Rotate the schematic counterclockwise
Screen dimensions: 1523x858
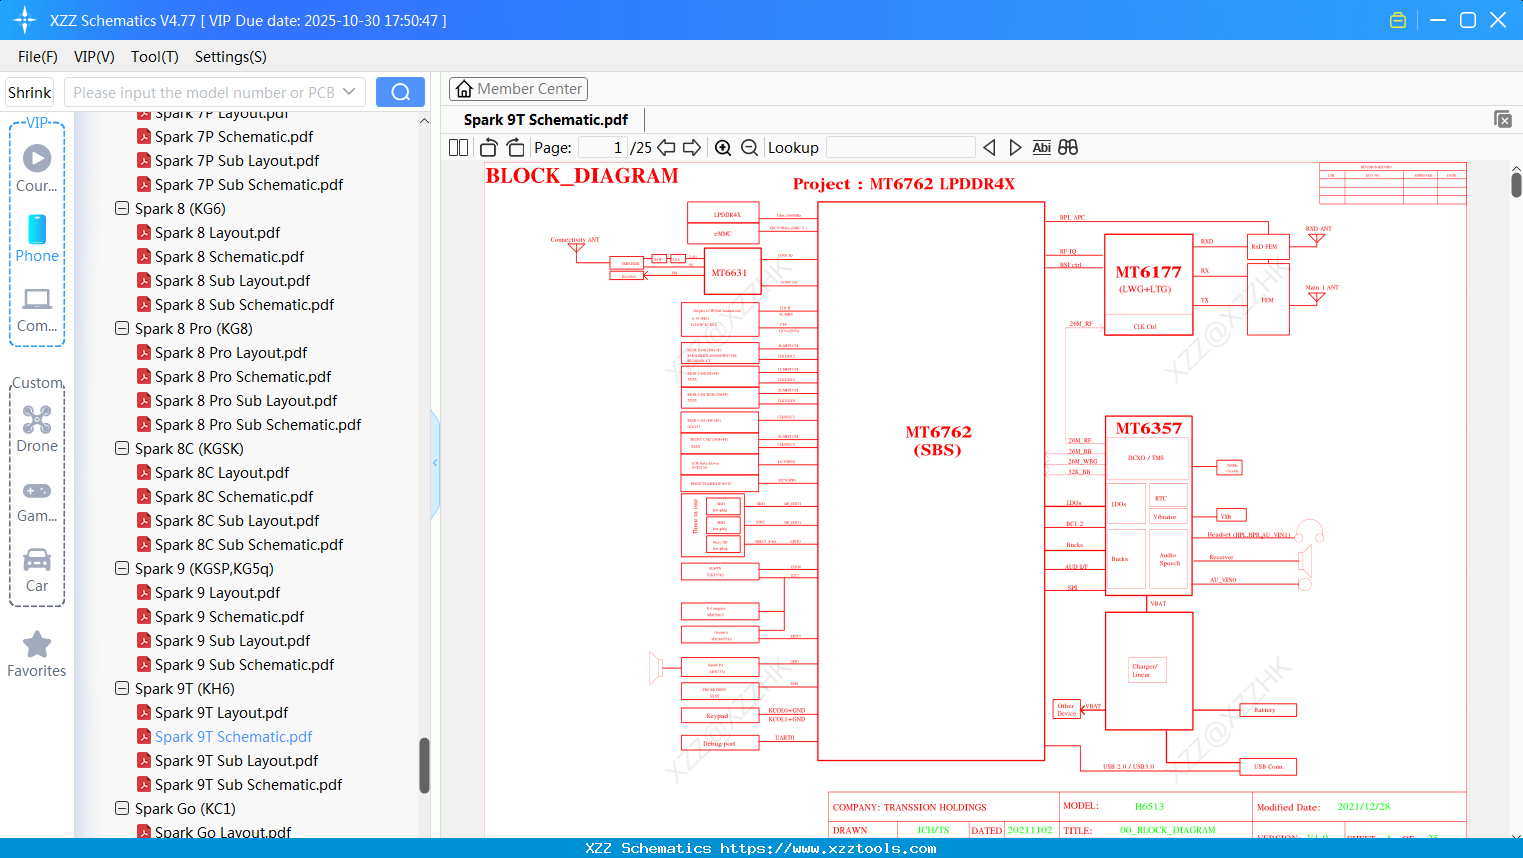487,147
